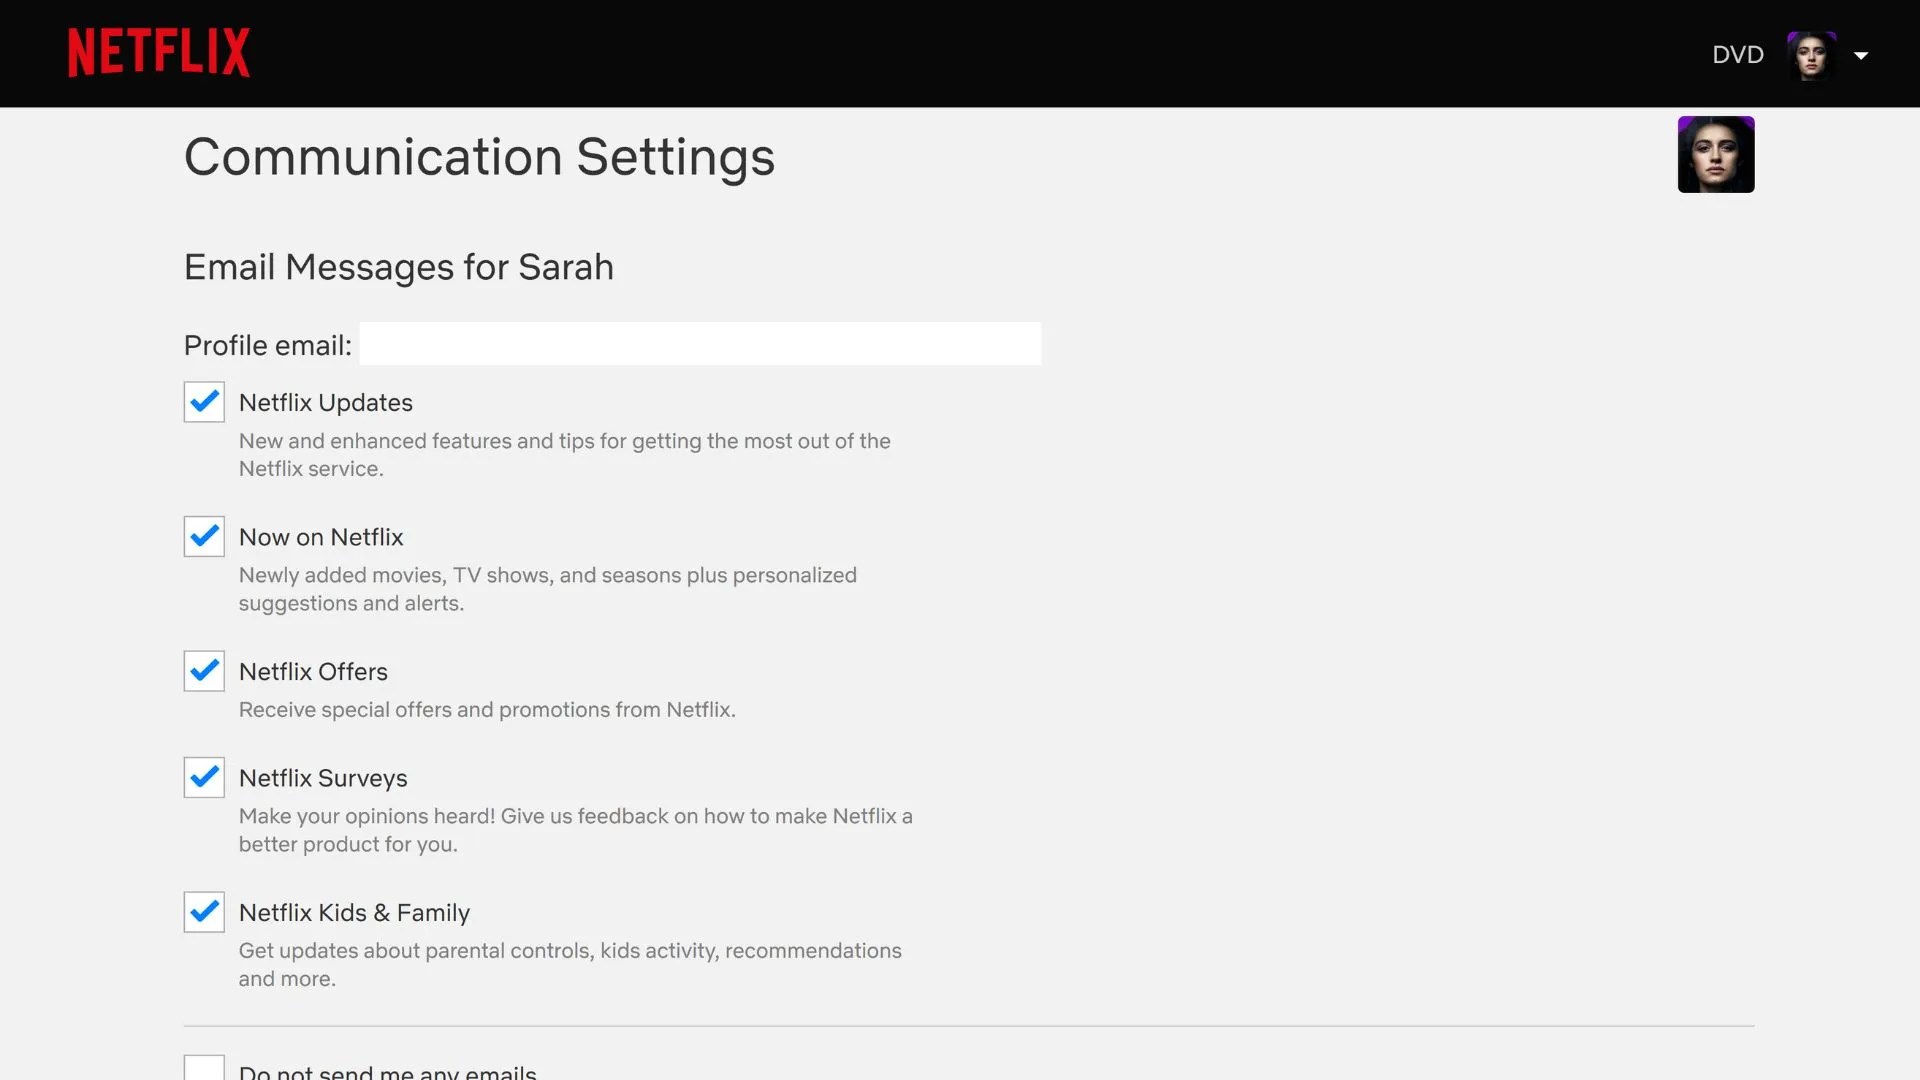The image size is (1920, 1080).
Task: Uncheck the Now on Netflix option
Action: 203,537
